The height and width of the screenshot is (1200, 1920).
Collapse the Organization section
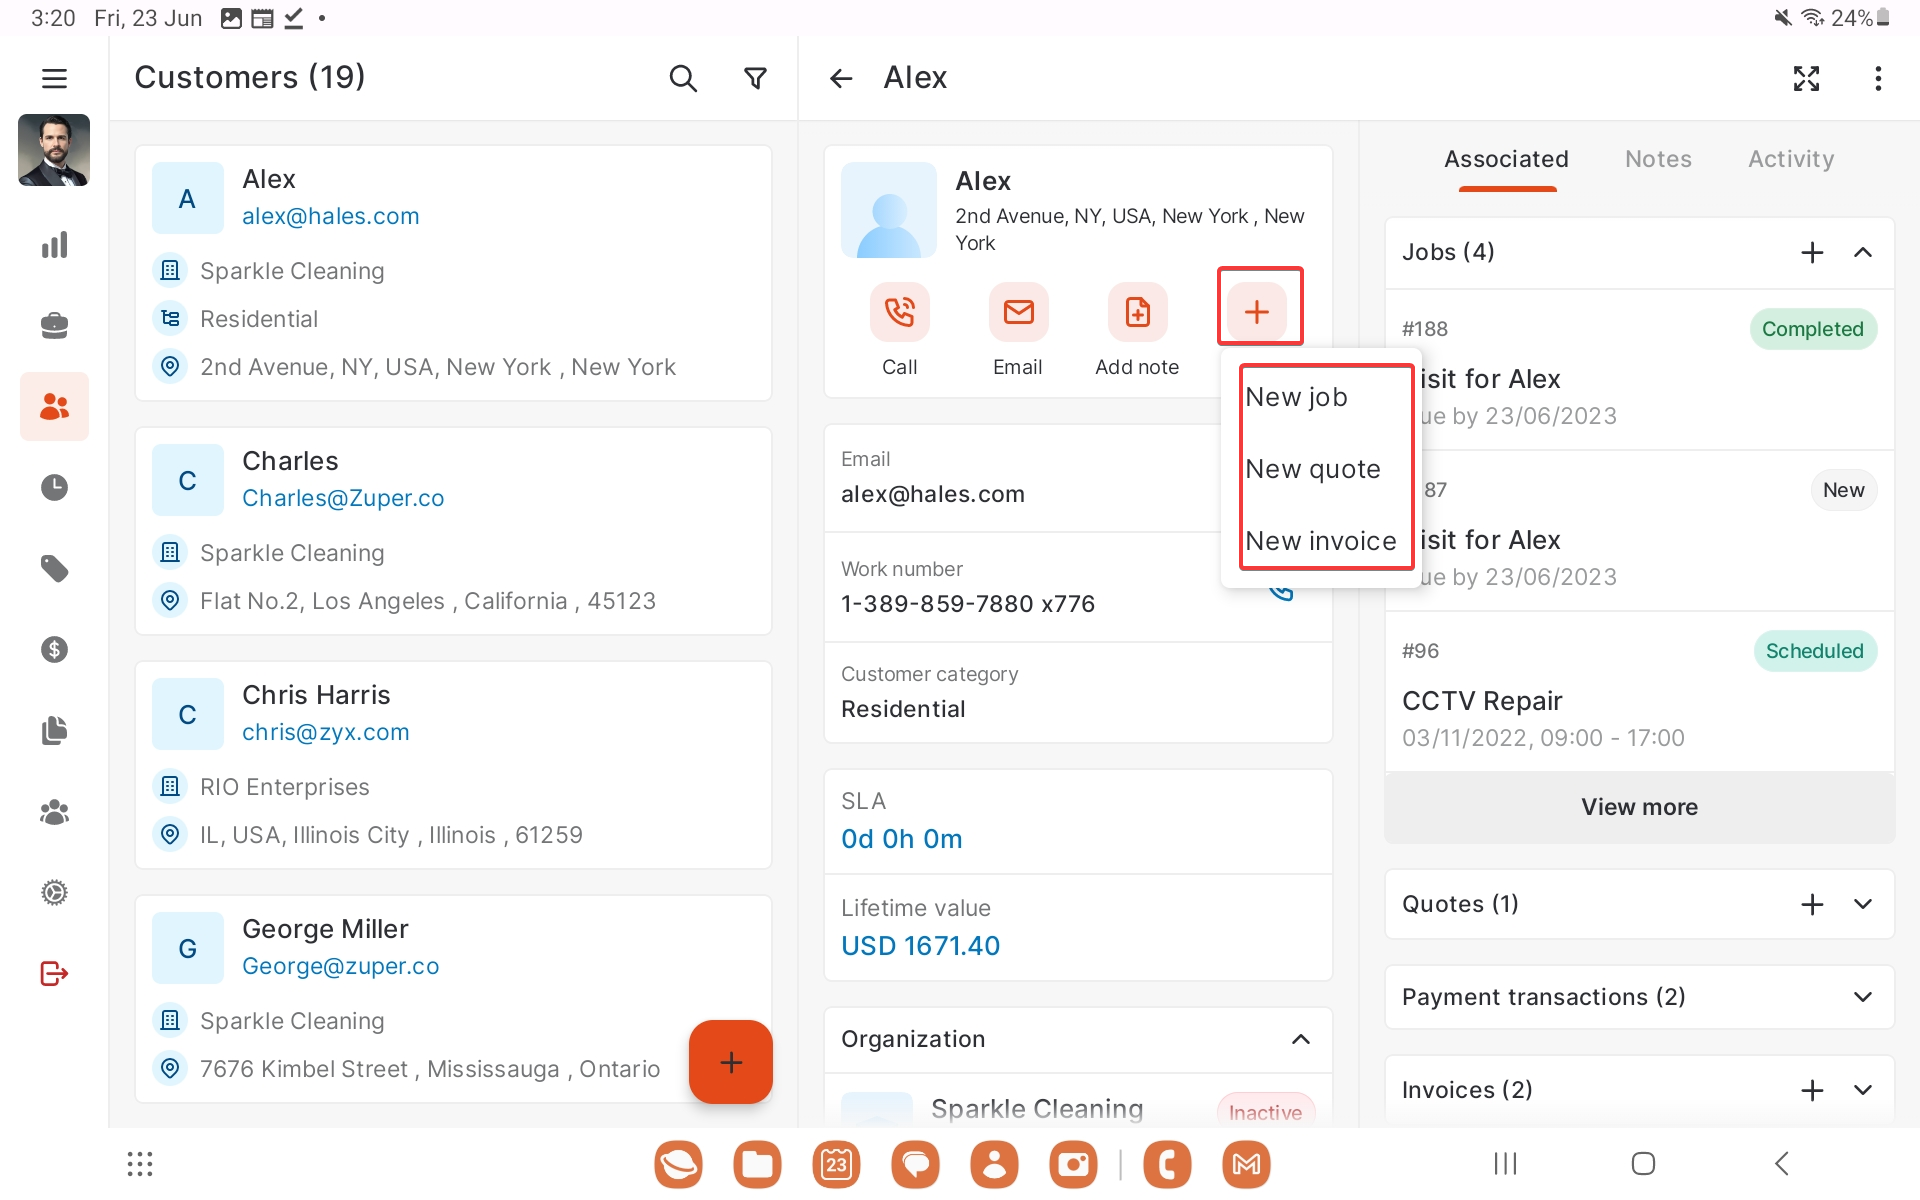[x=1300, y=1039]
